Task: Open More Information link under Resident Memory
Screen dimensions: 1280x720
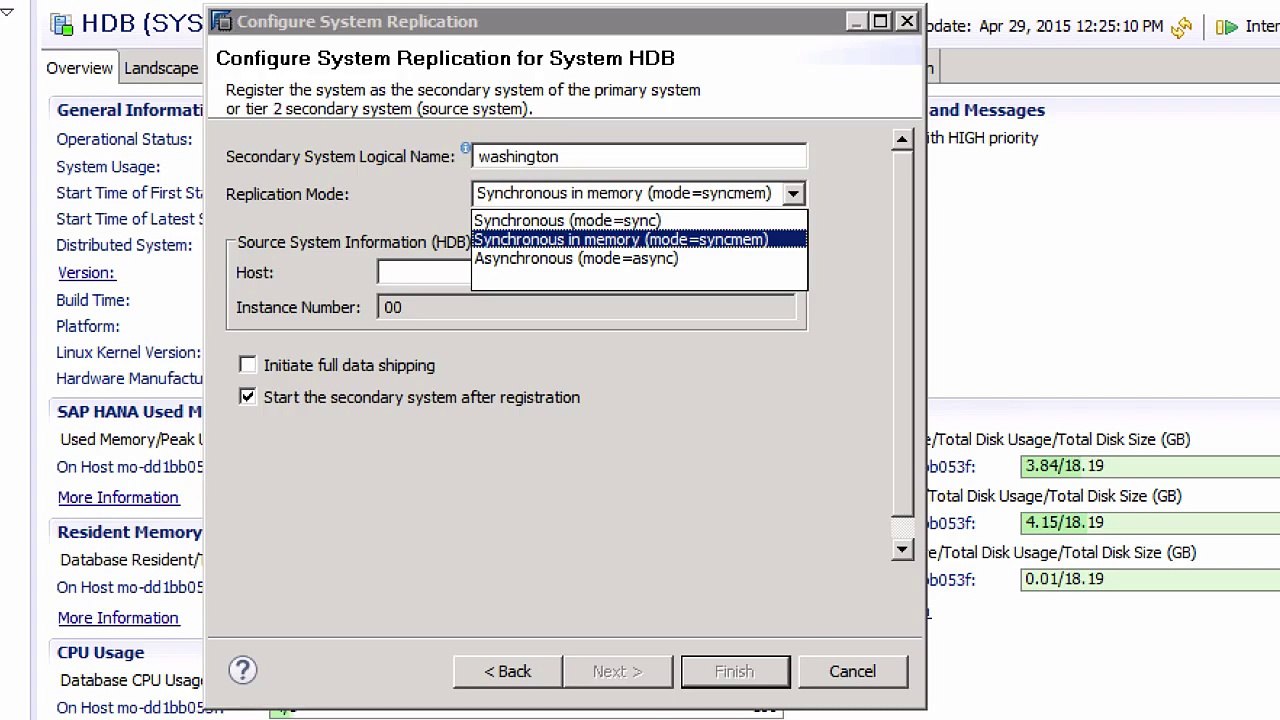Action: [x=118, y=618]
